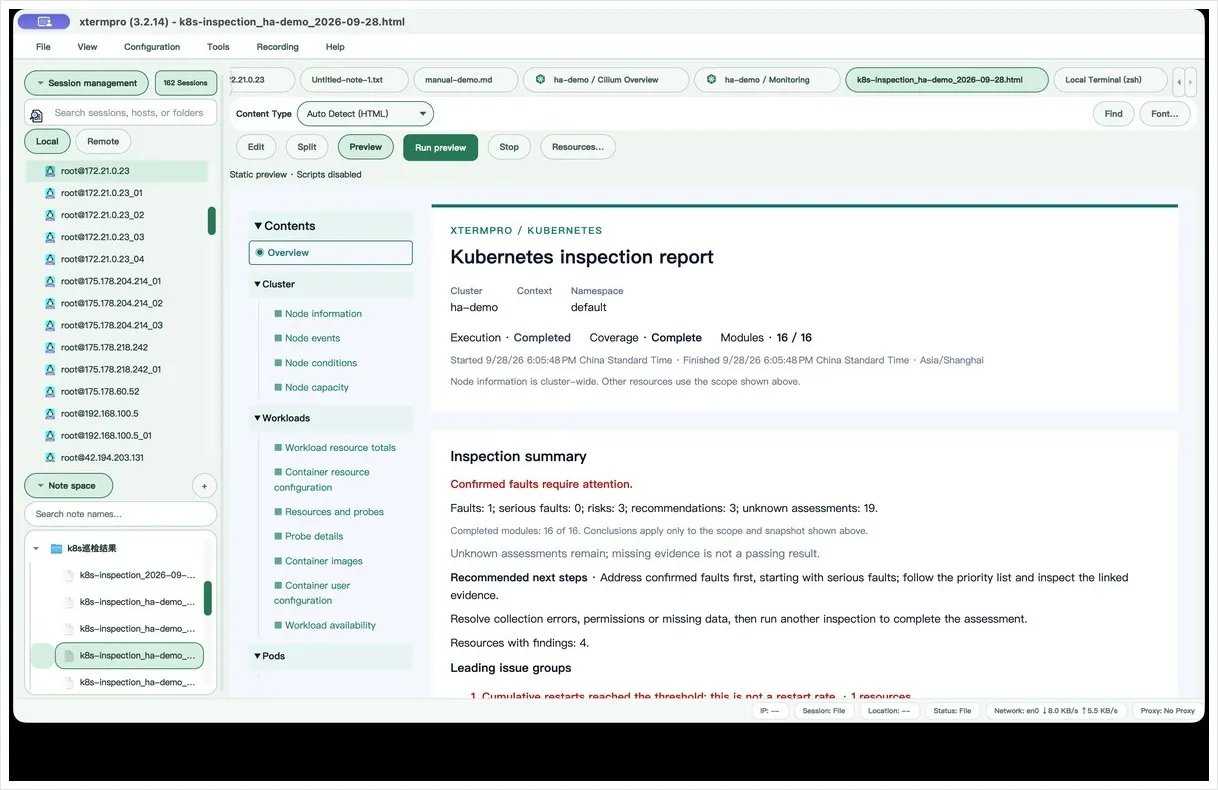Collapse the k8s巡检结果 folder
This screenshot has height=790, width=1218.
pos(37,548)
